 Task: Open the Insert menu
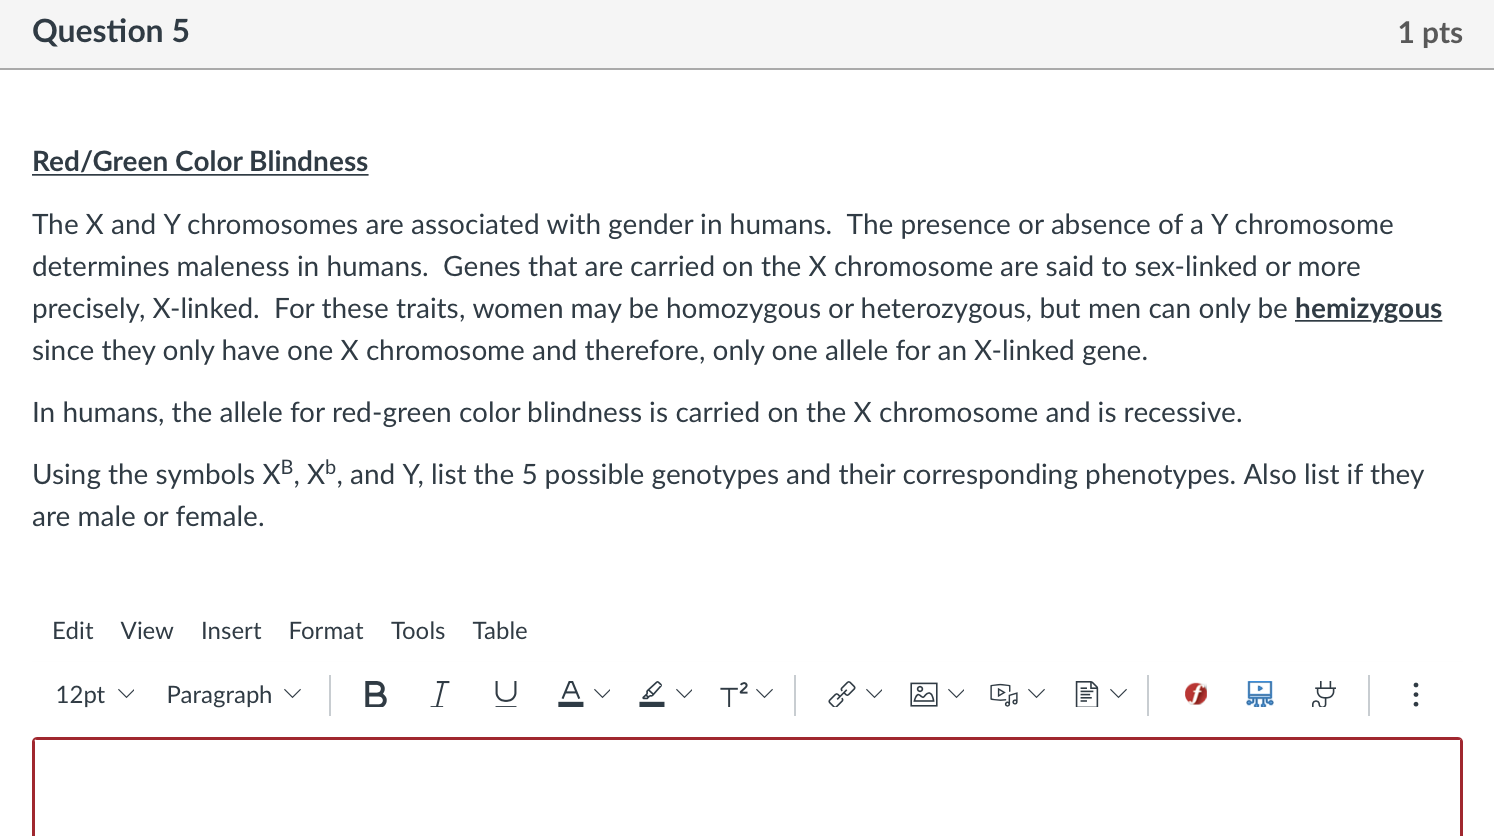pos(231,631)
